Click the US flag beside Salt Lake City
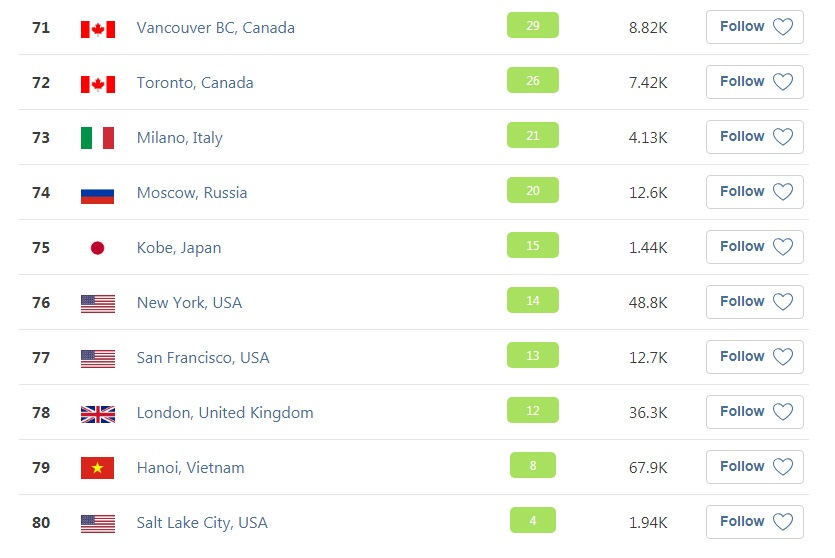This screenshot has height=558, width=835. pos(97,524)
